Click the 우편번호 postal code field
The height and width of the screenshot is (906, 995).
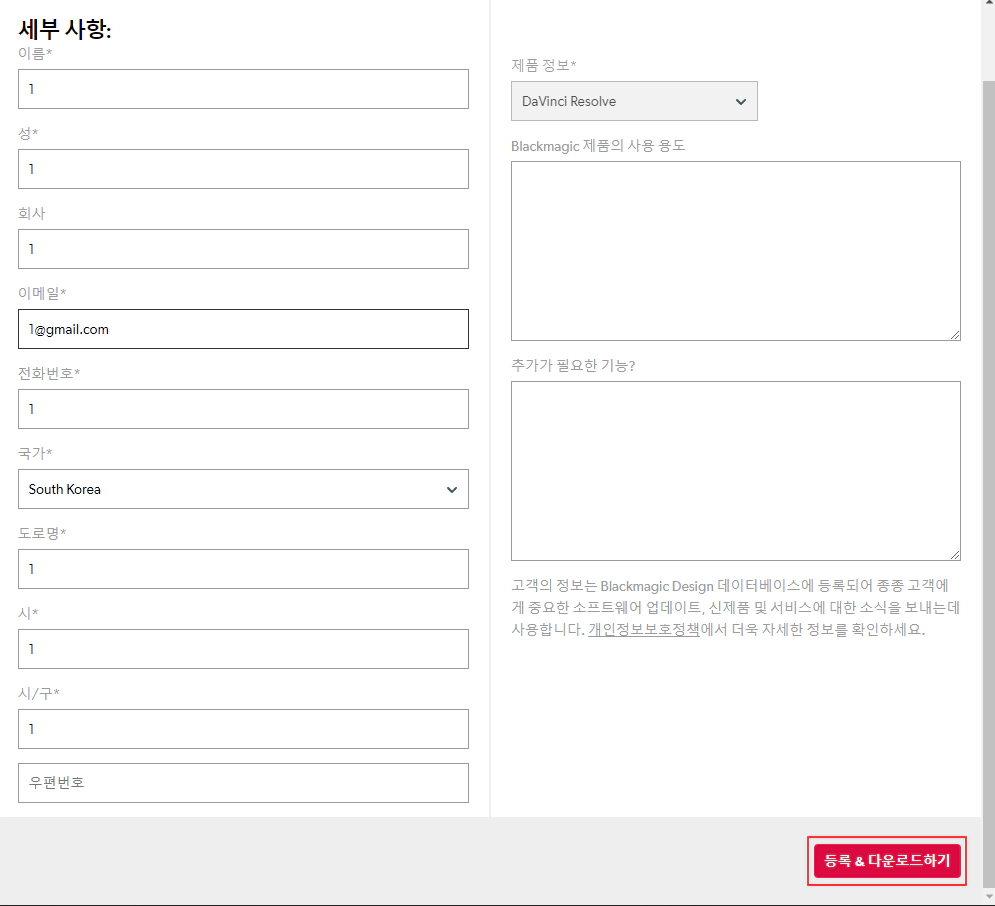click(243, 782)
